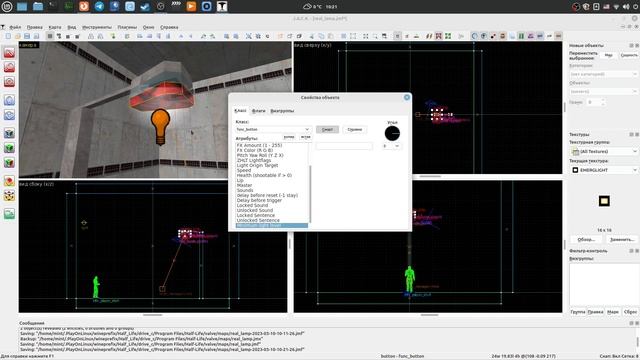The height and width of the screenshot is (360, 640).
Task: Open the Объекты dropdown in new objects panel
Action: (x=603, y=91)
